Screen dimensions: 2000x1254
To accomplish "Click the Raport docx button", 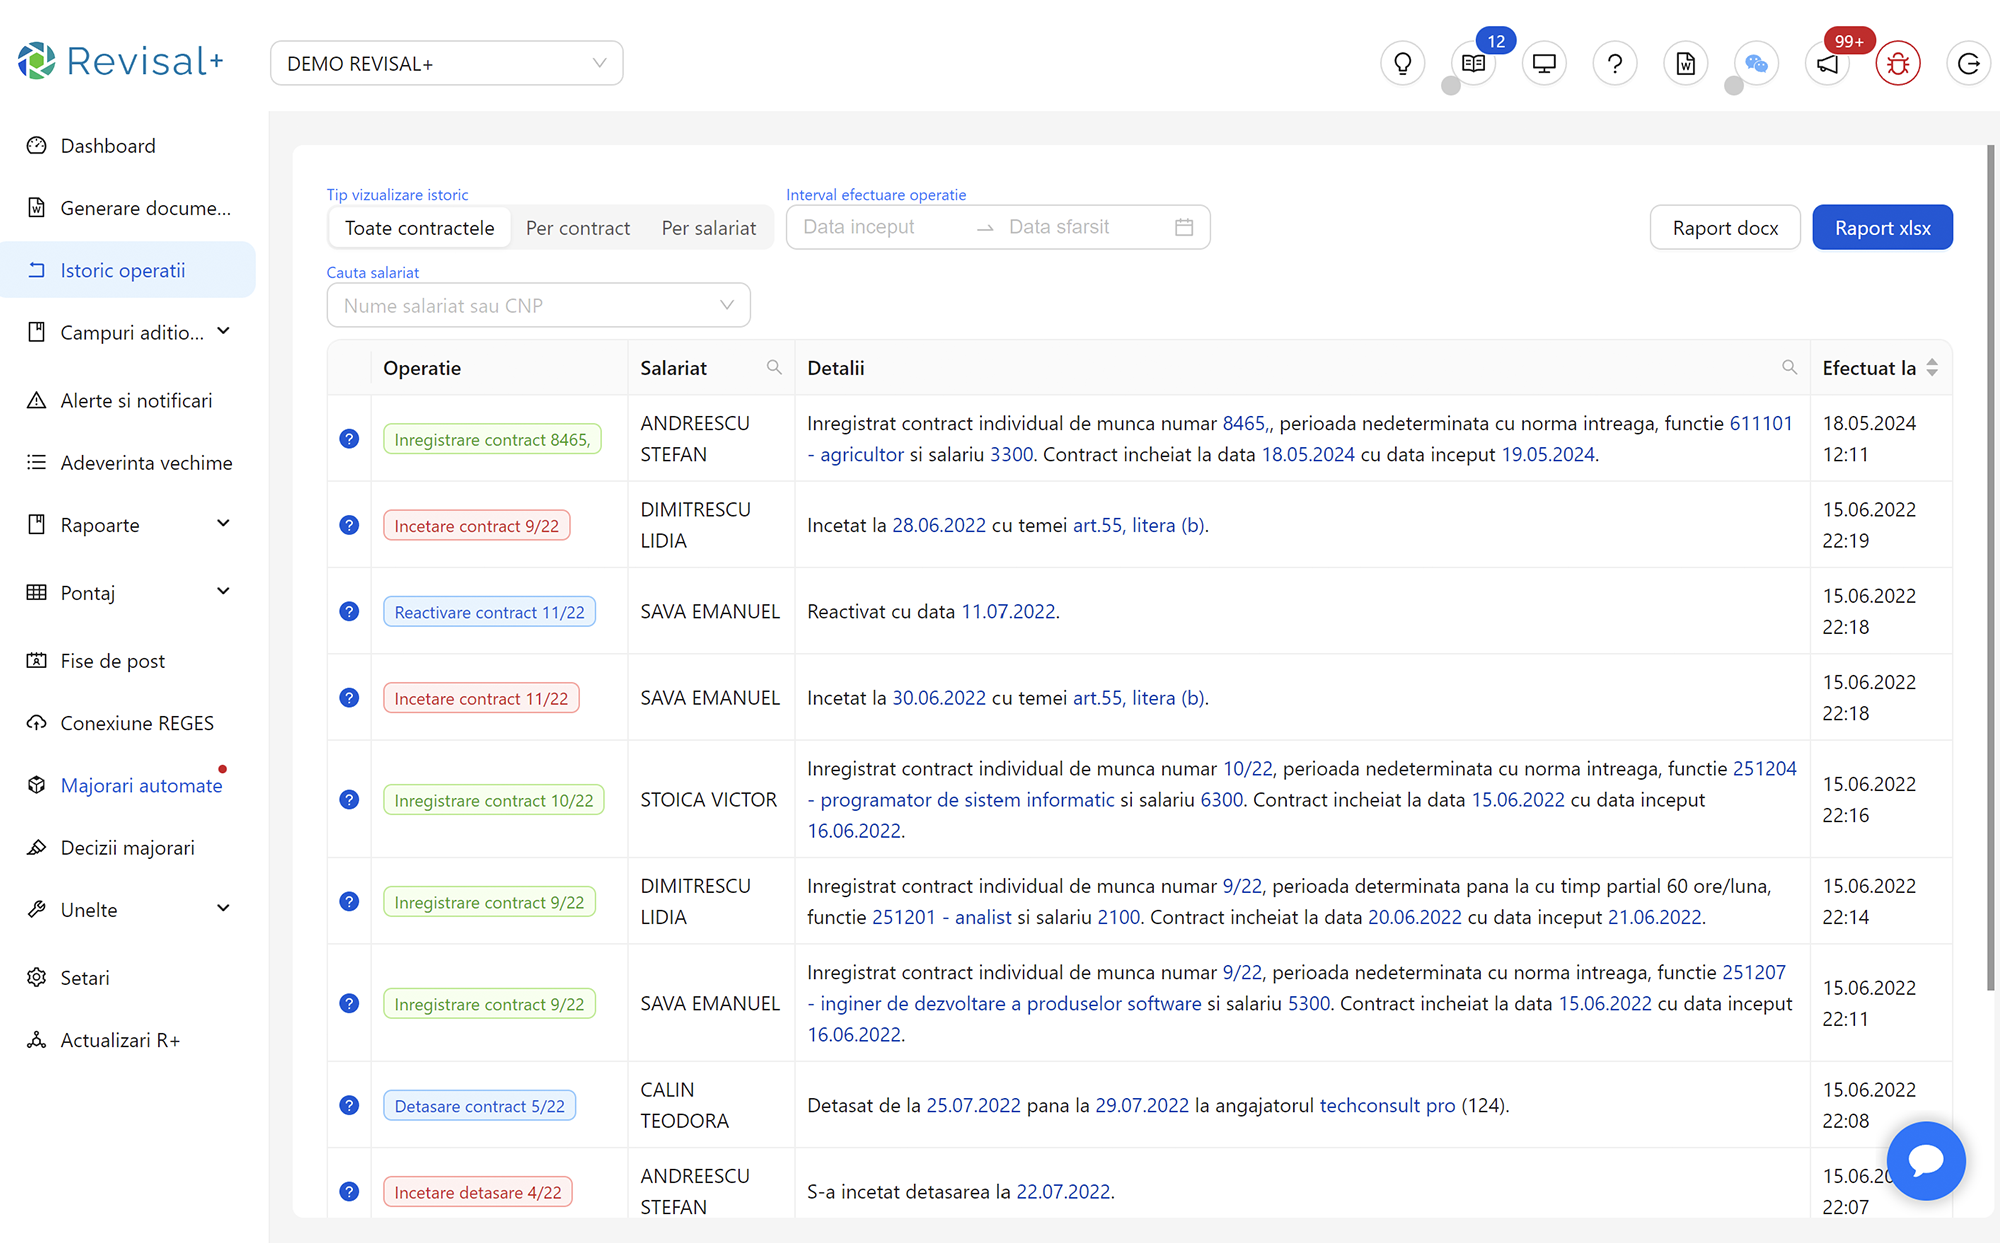I will [1724, 228].
